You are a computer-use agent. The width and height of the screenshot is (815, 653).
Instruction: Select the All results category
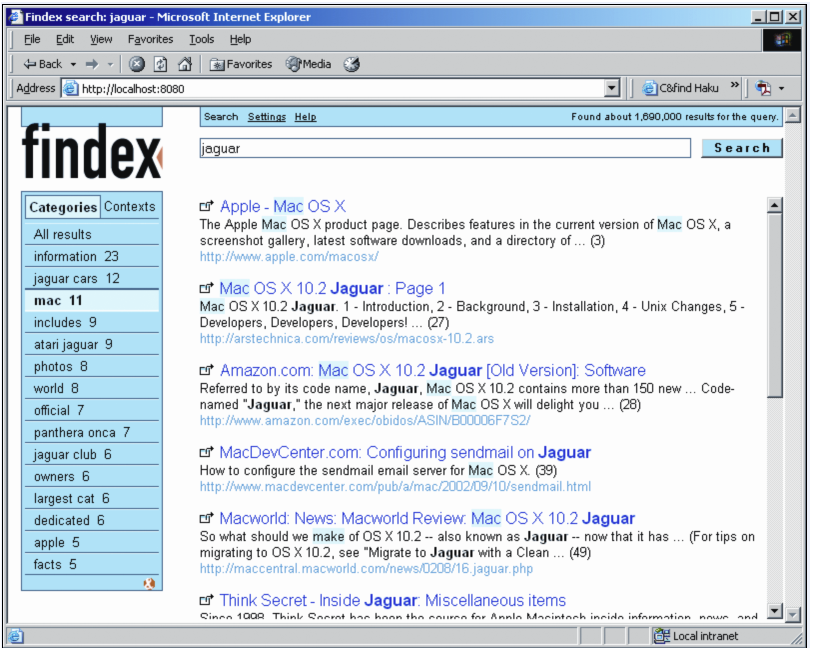click(91, 234)
